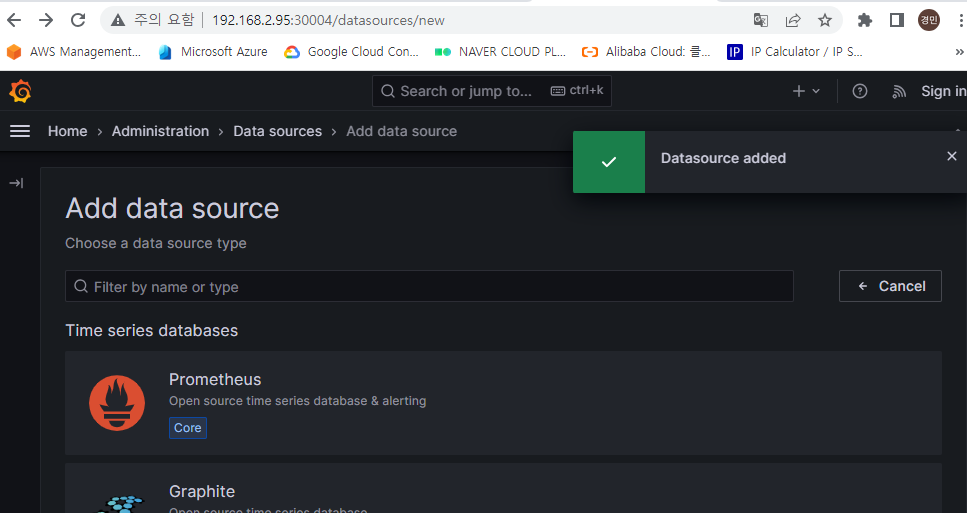Click the Filter by name or type field
The height and width of the screenshot is (513, 967).
pyautogui.click(x=429, y=286)
